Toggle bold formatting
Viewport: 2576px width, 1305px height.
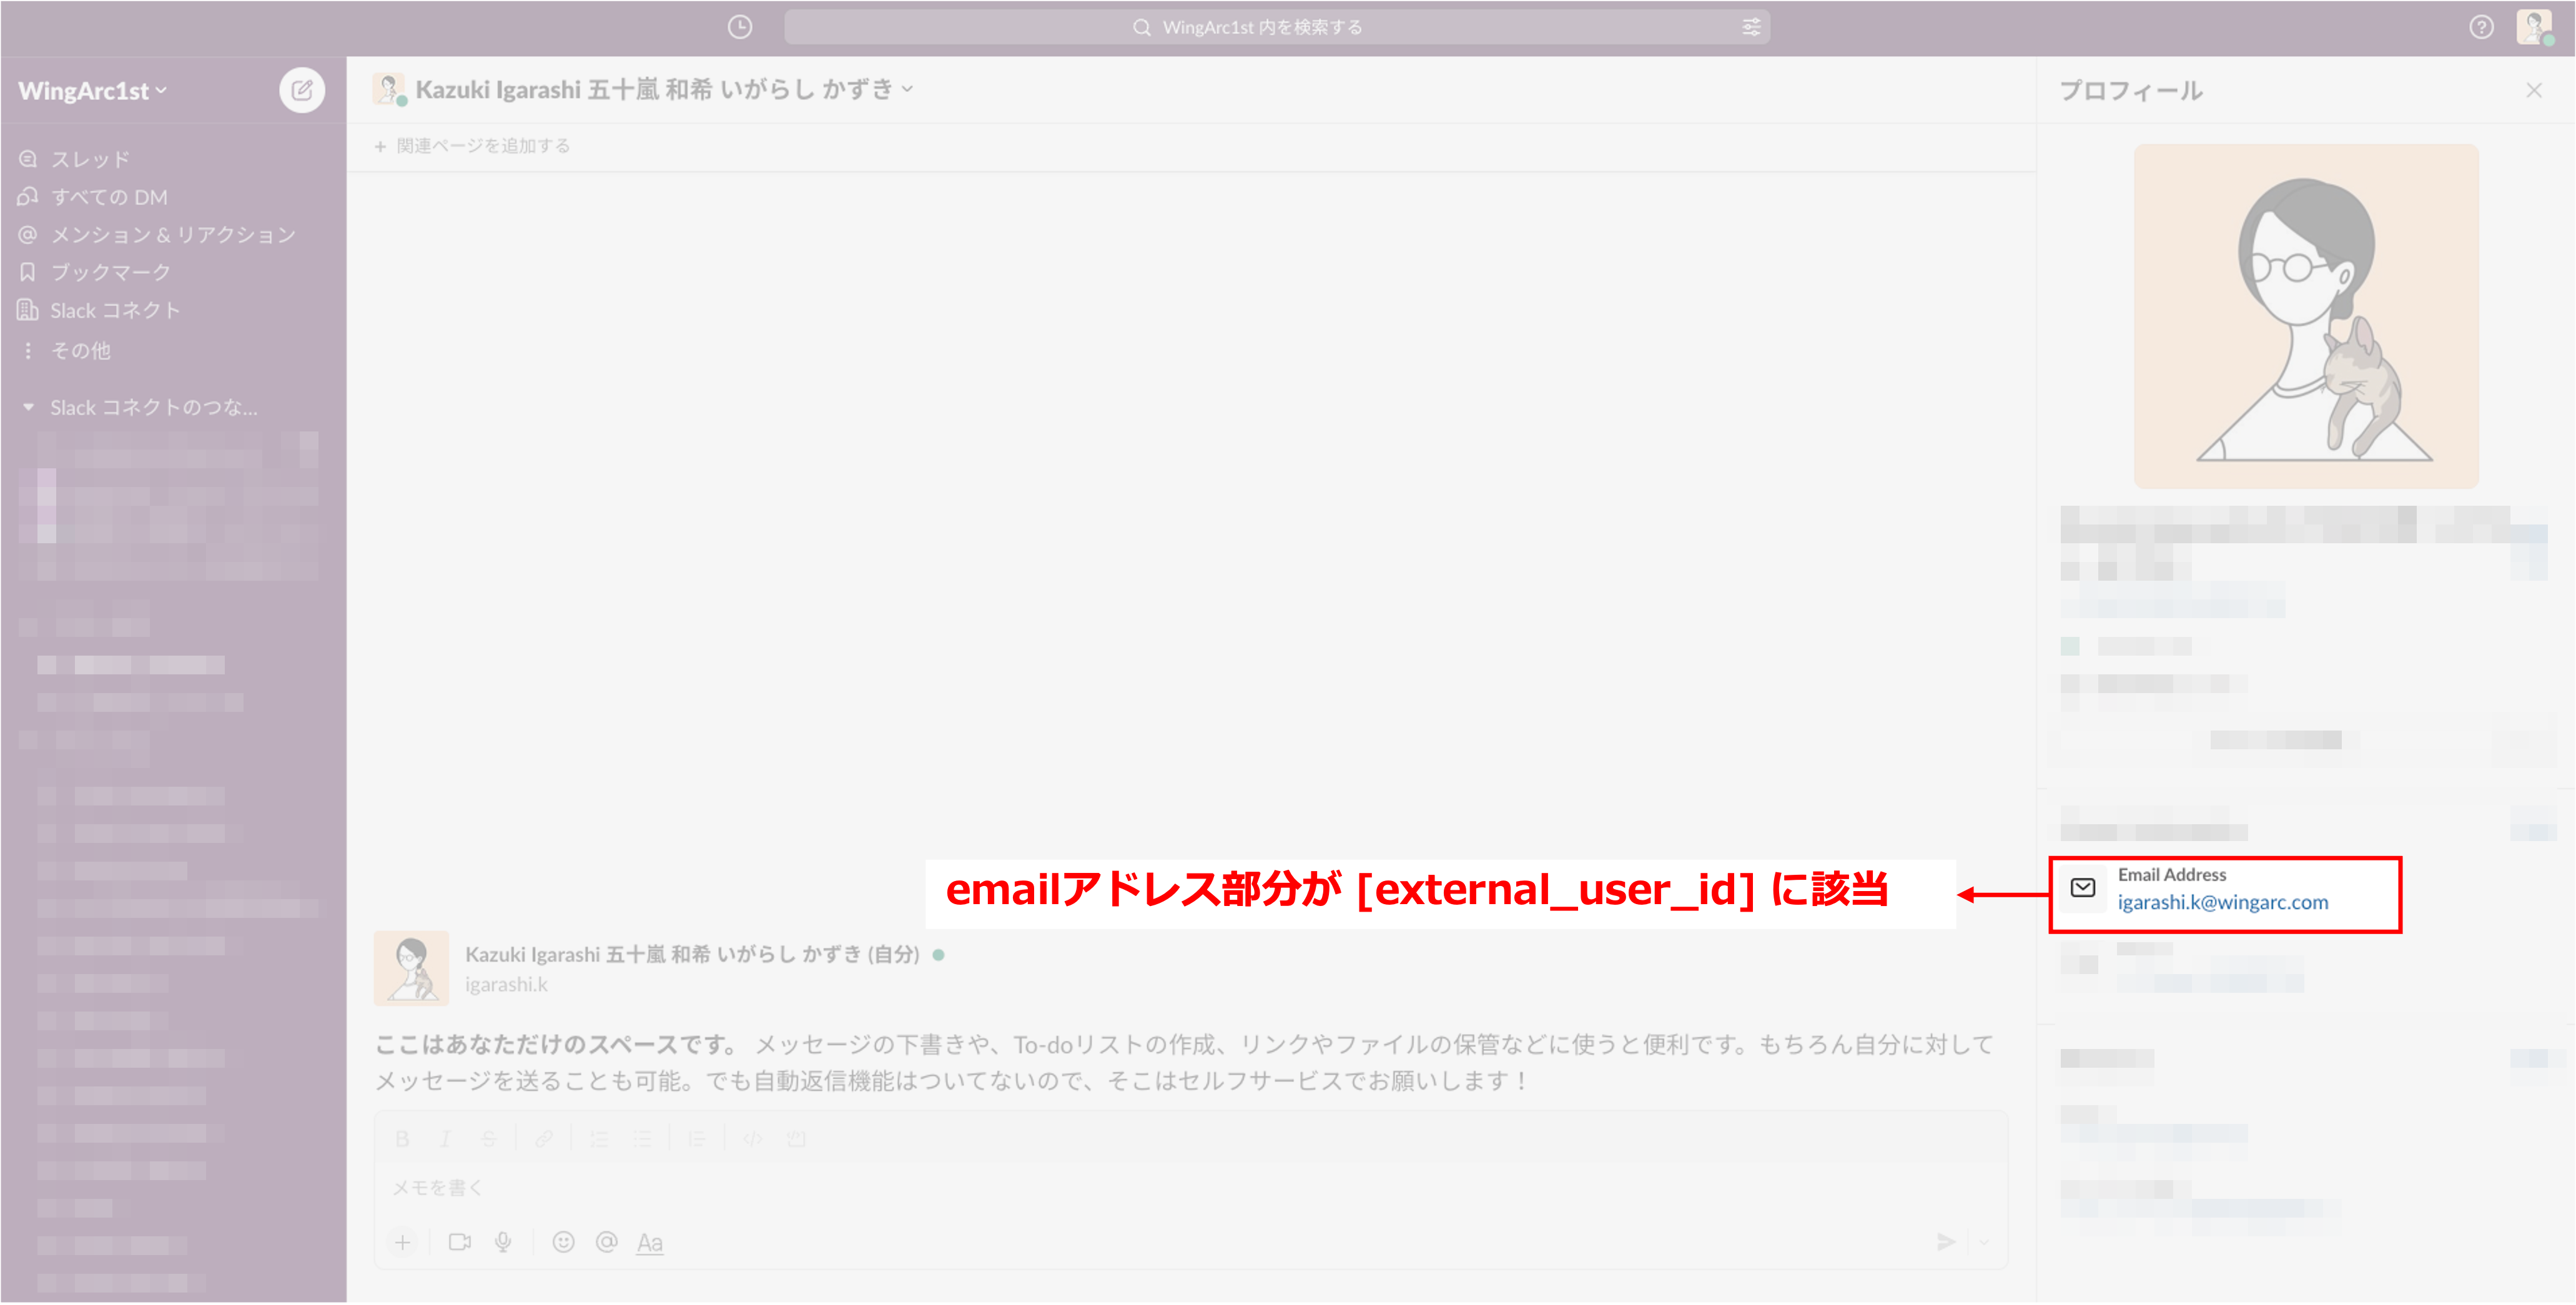[x=402, y=1139]
